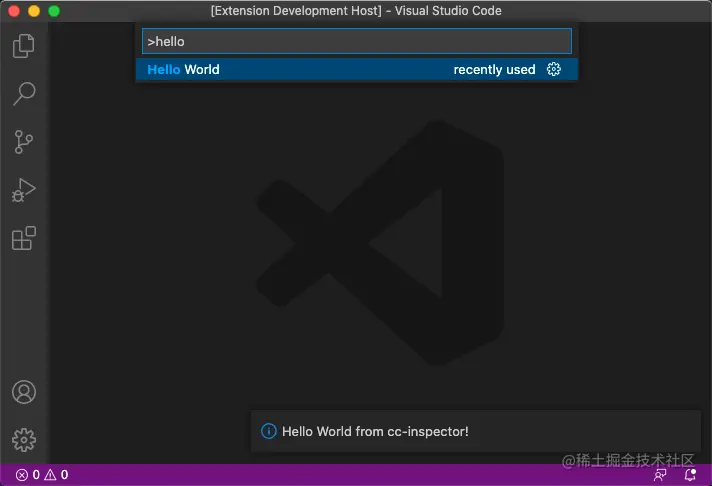Click the info icon in notification toast
712x486 pixels.
tap(268, 431)
